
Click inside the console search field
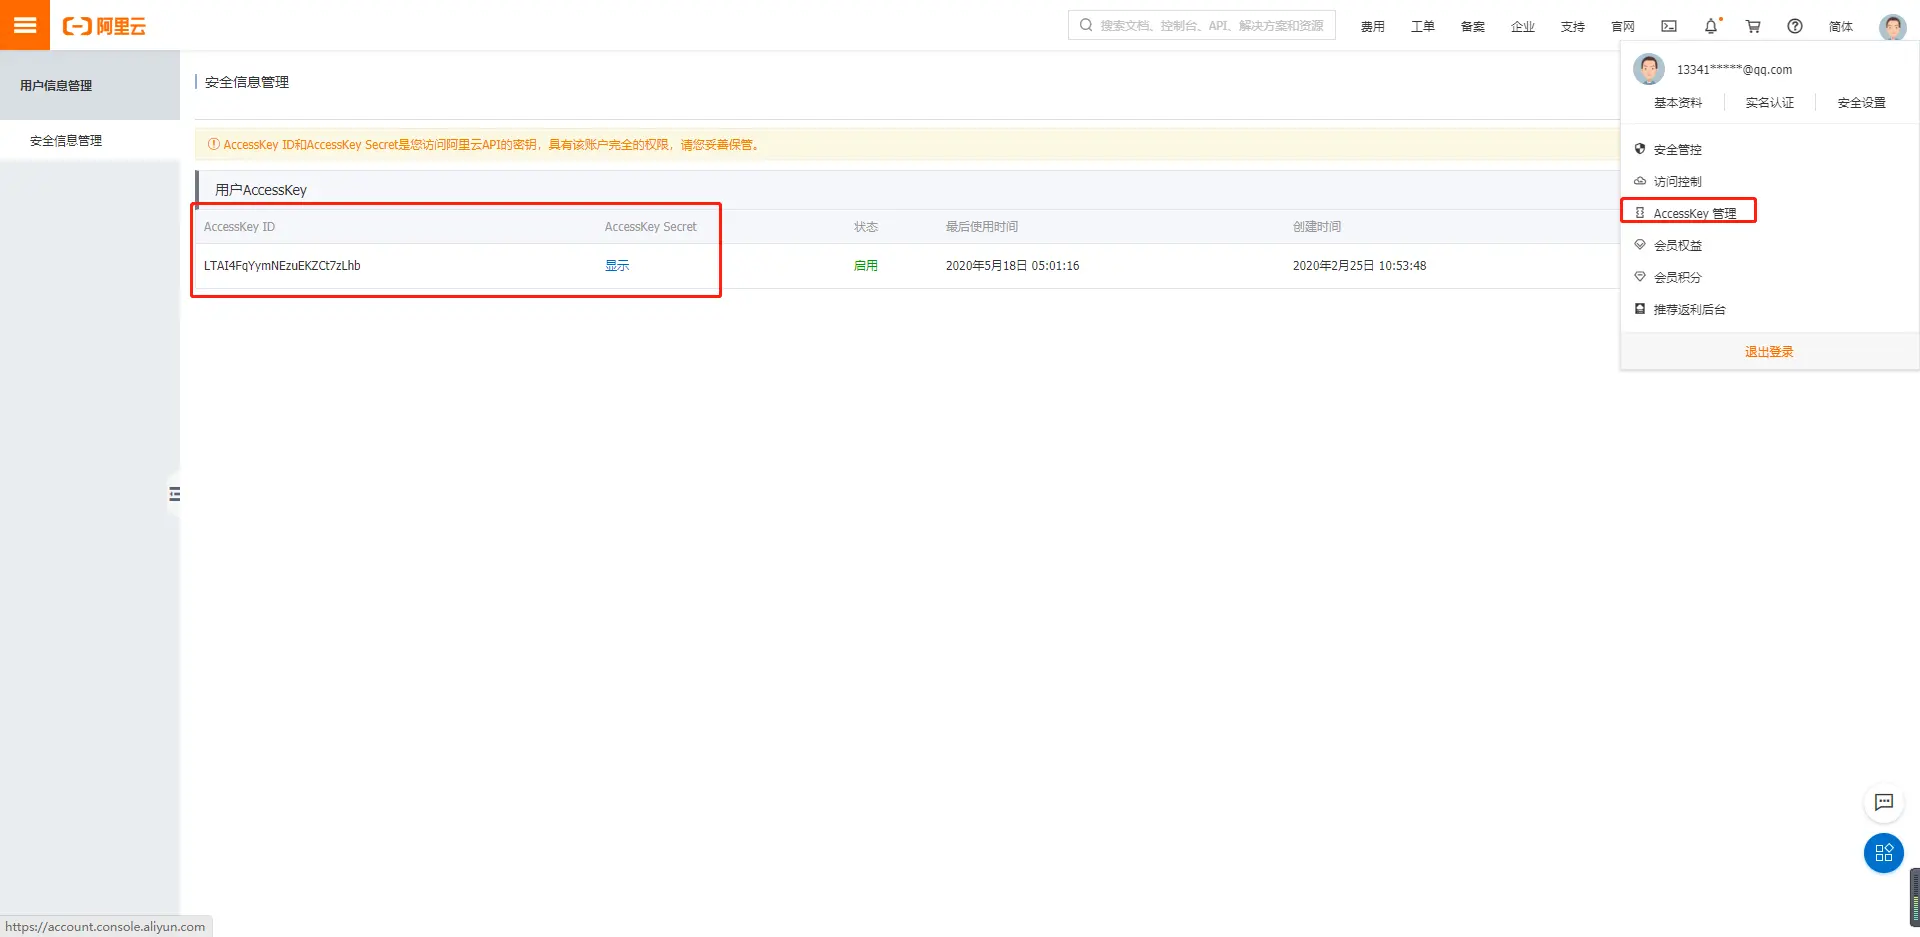(x=1202, y=25)
